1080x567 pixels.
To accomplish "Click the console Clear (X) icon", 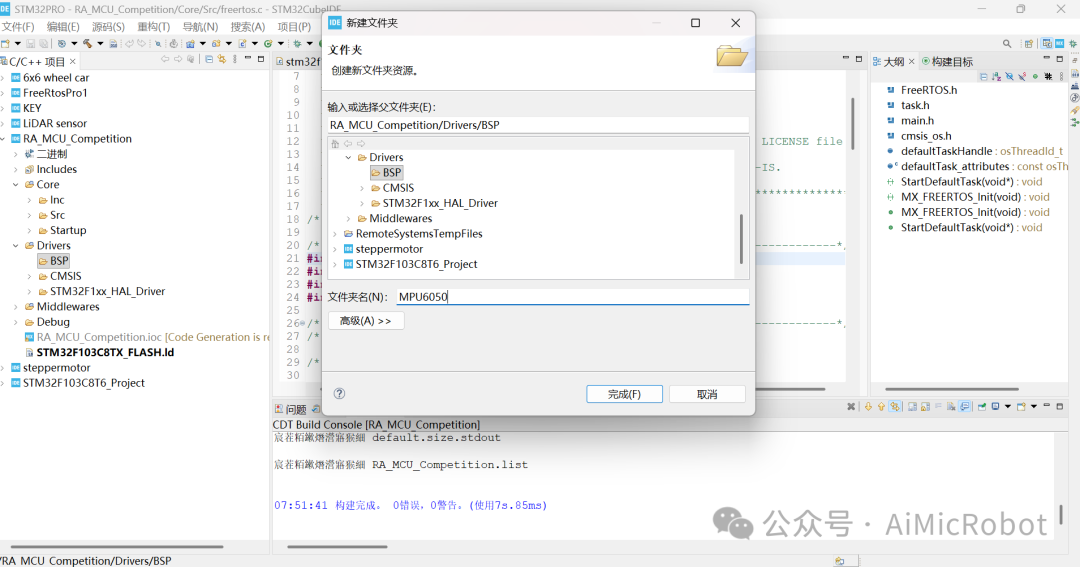I will coord(851,406).
